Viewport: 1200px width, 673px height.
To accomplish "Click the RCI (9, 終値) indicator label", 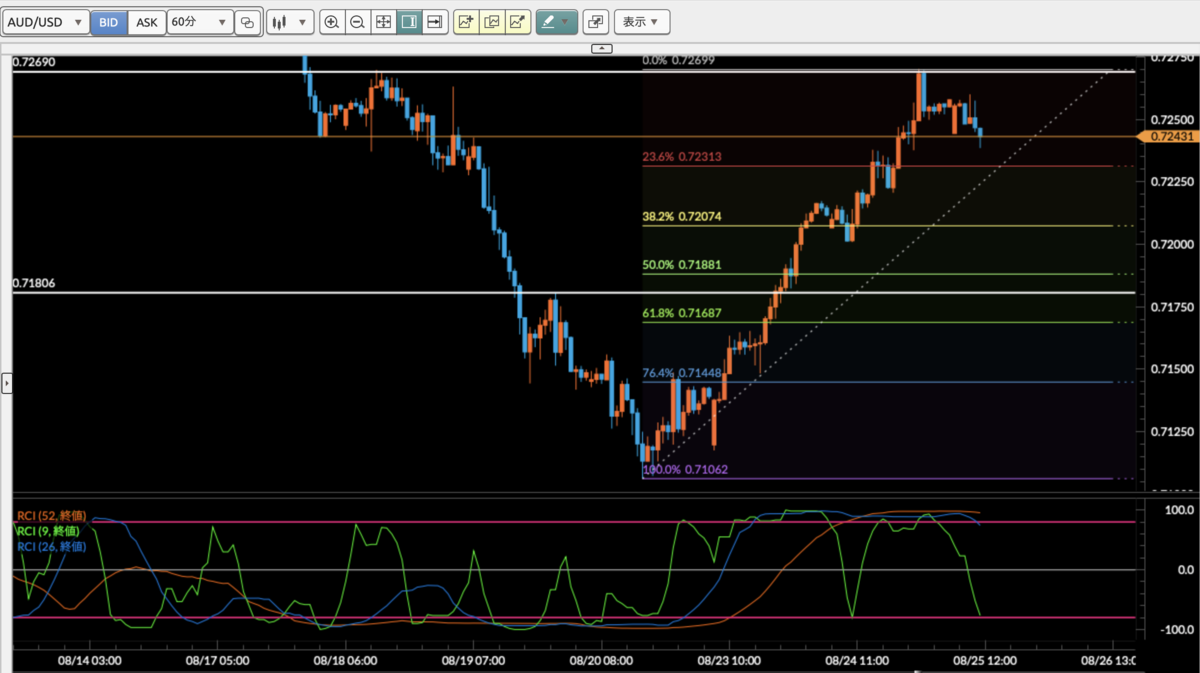I will tap(49, 530).
